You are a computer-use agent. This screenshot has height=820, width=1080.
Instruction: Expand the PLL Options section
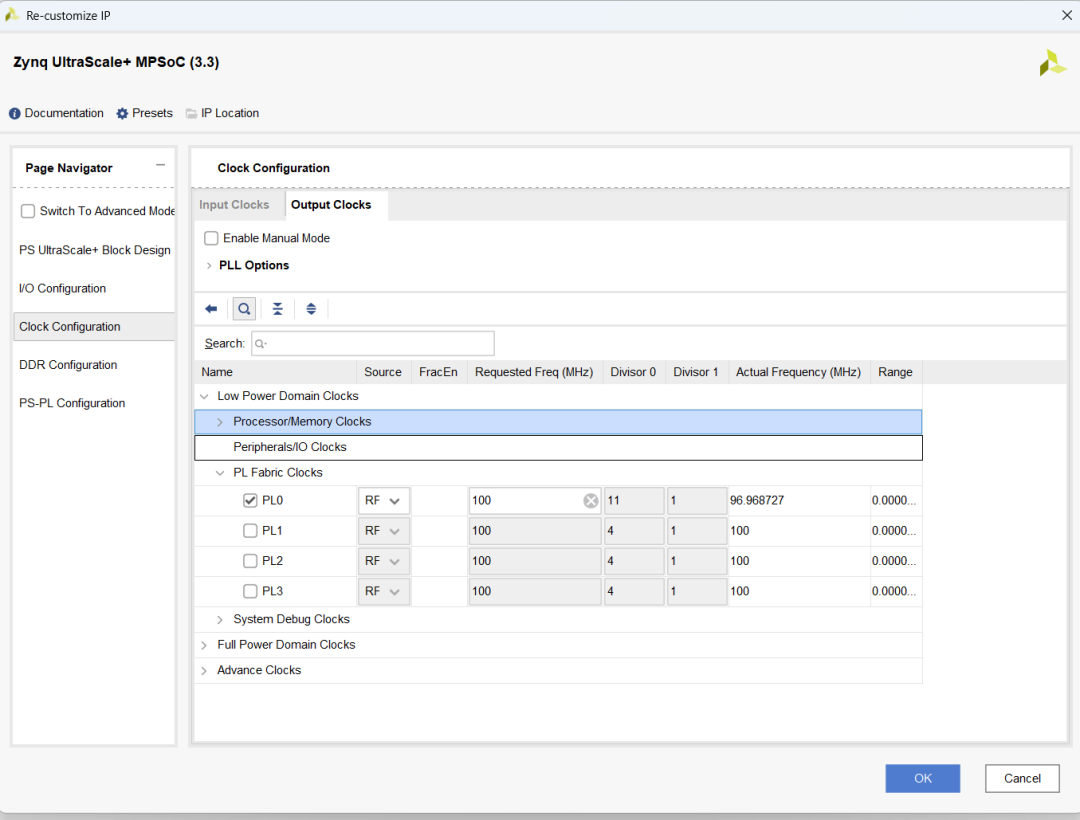209,266
